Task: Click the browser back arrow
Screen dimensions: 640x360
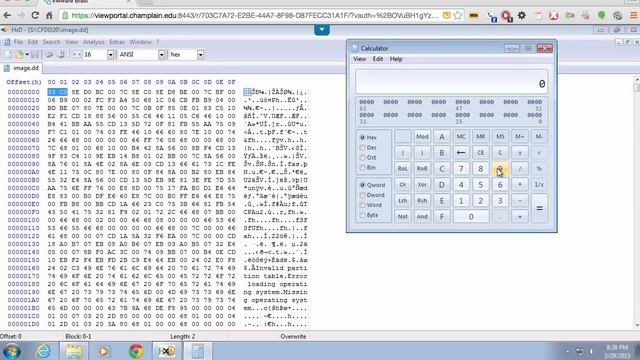Action: tap(7, 16)
